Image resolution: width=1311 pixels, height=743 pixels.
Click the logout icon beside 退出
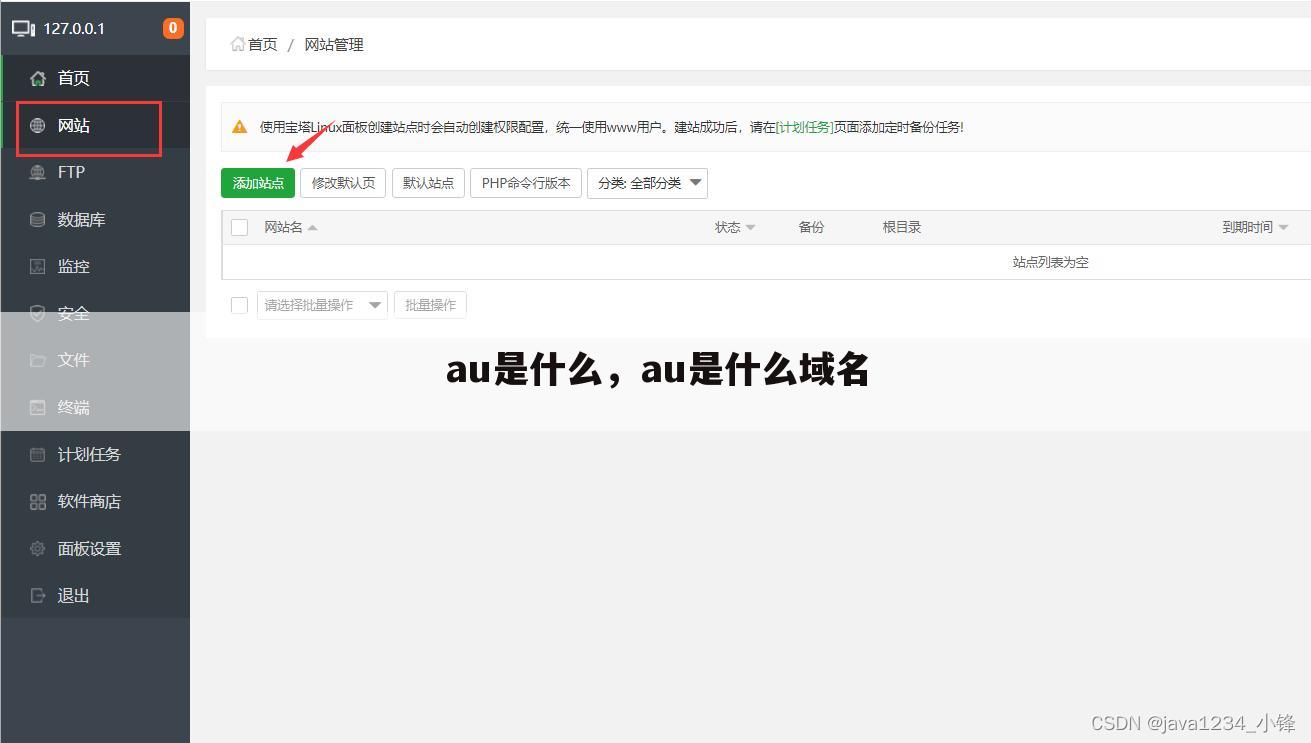[38, 596]
